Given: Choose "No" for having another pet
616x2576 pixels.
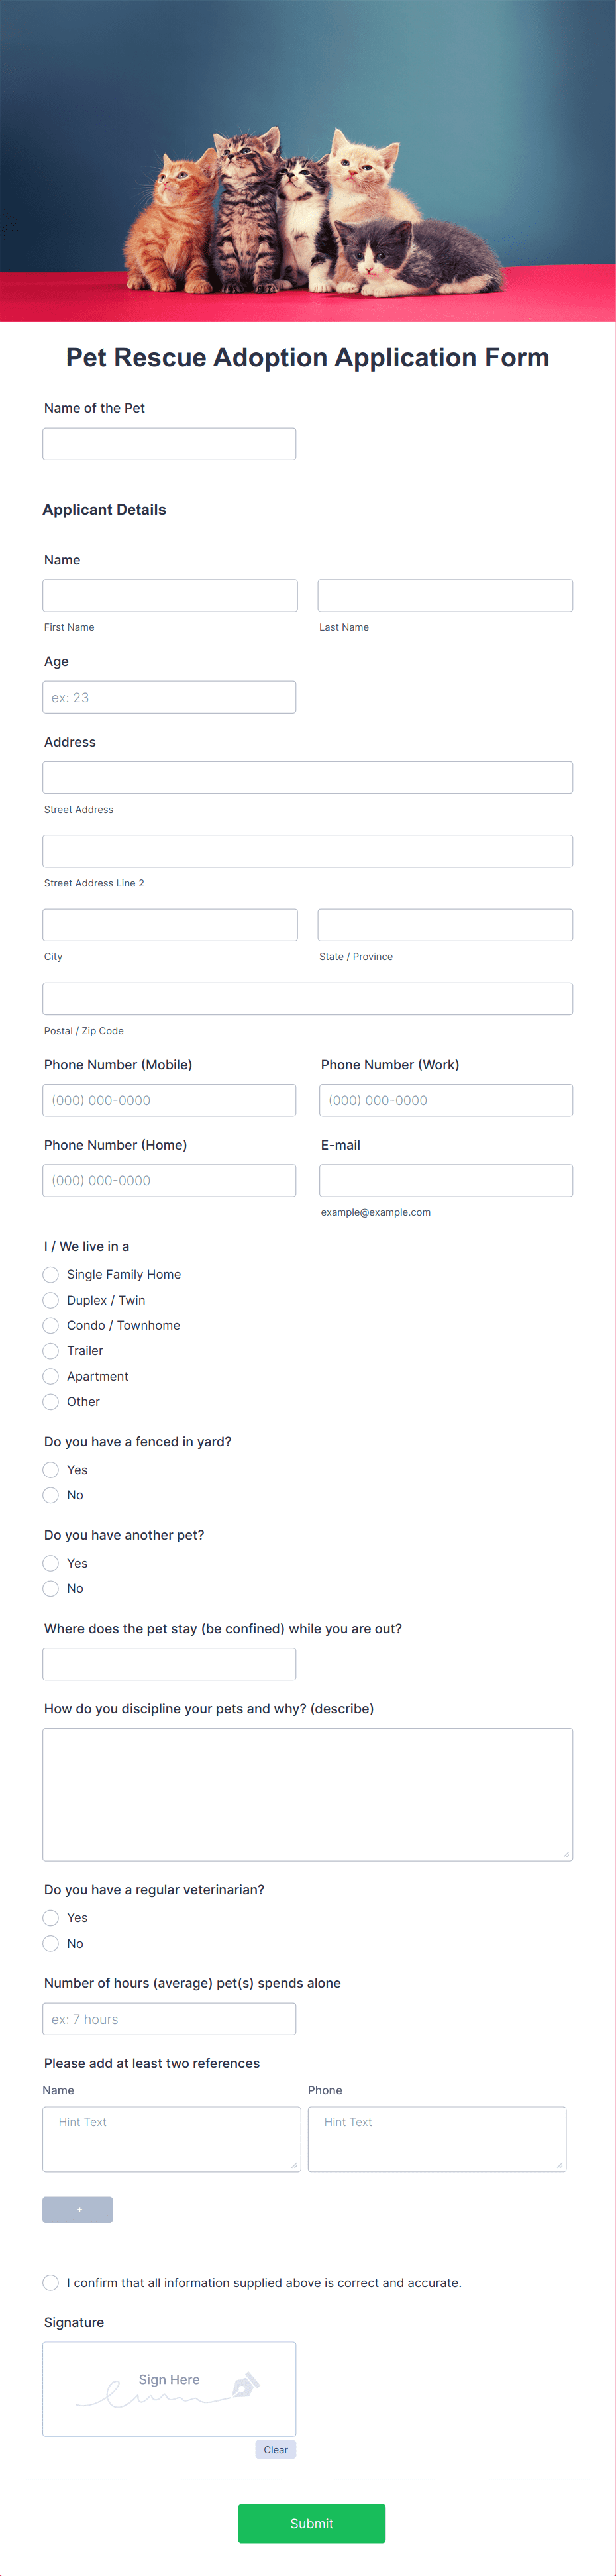Looking at the screenshot, I should (50, 1588).
